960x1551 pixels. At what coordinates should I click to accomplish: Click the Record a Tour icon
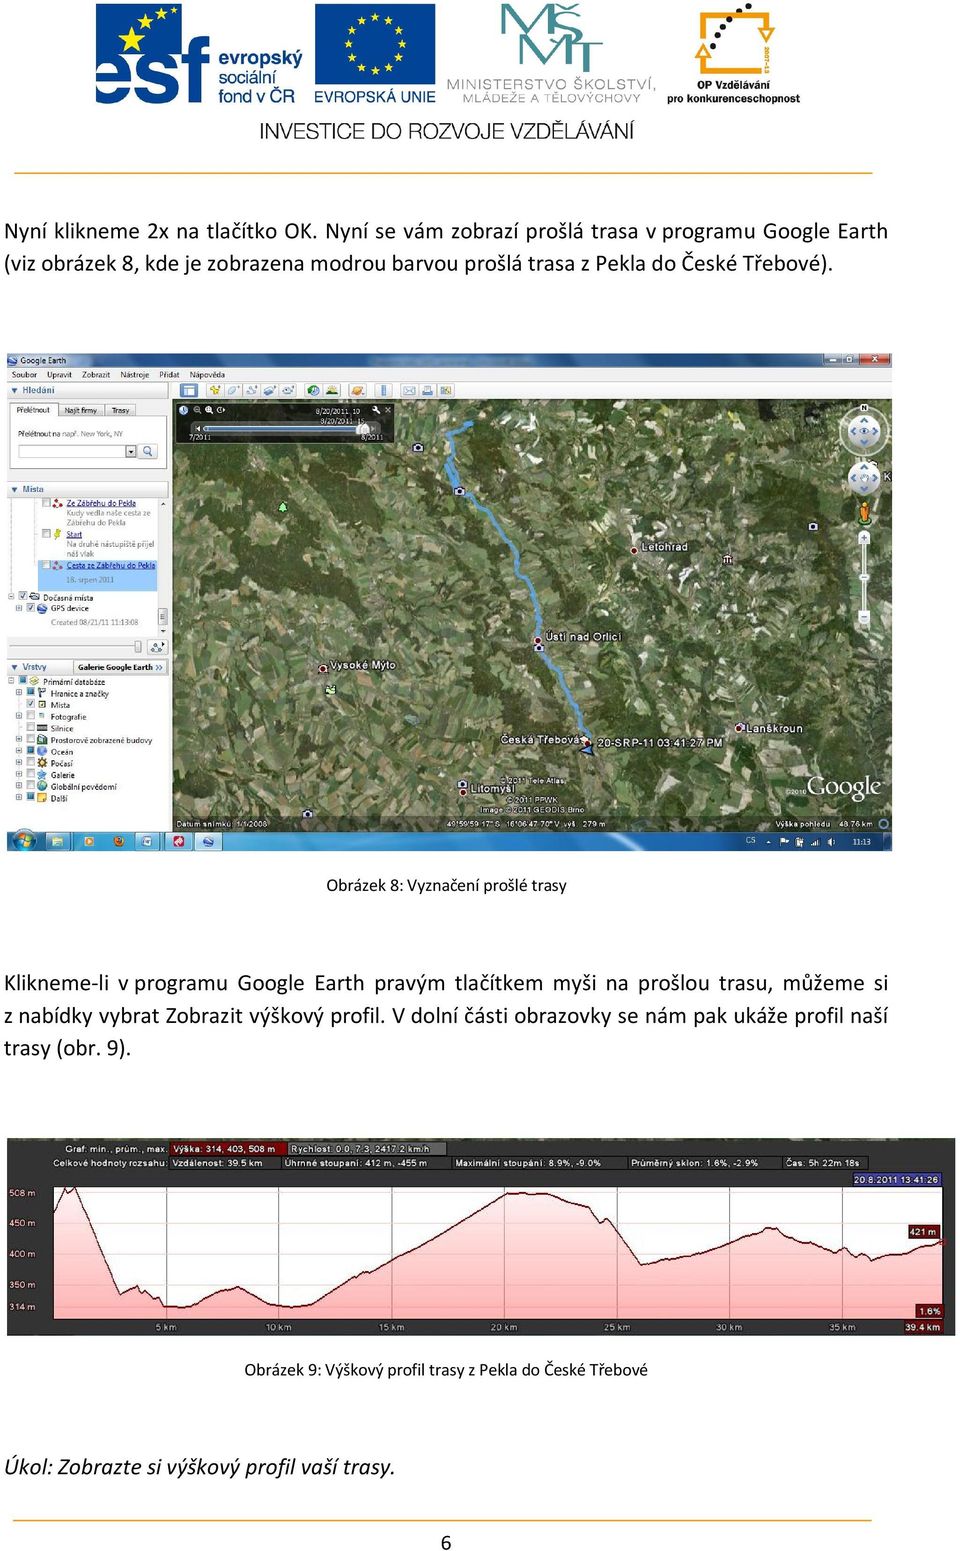[288, 390]
